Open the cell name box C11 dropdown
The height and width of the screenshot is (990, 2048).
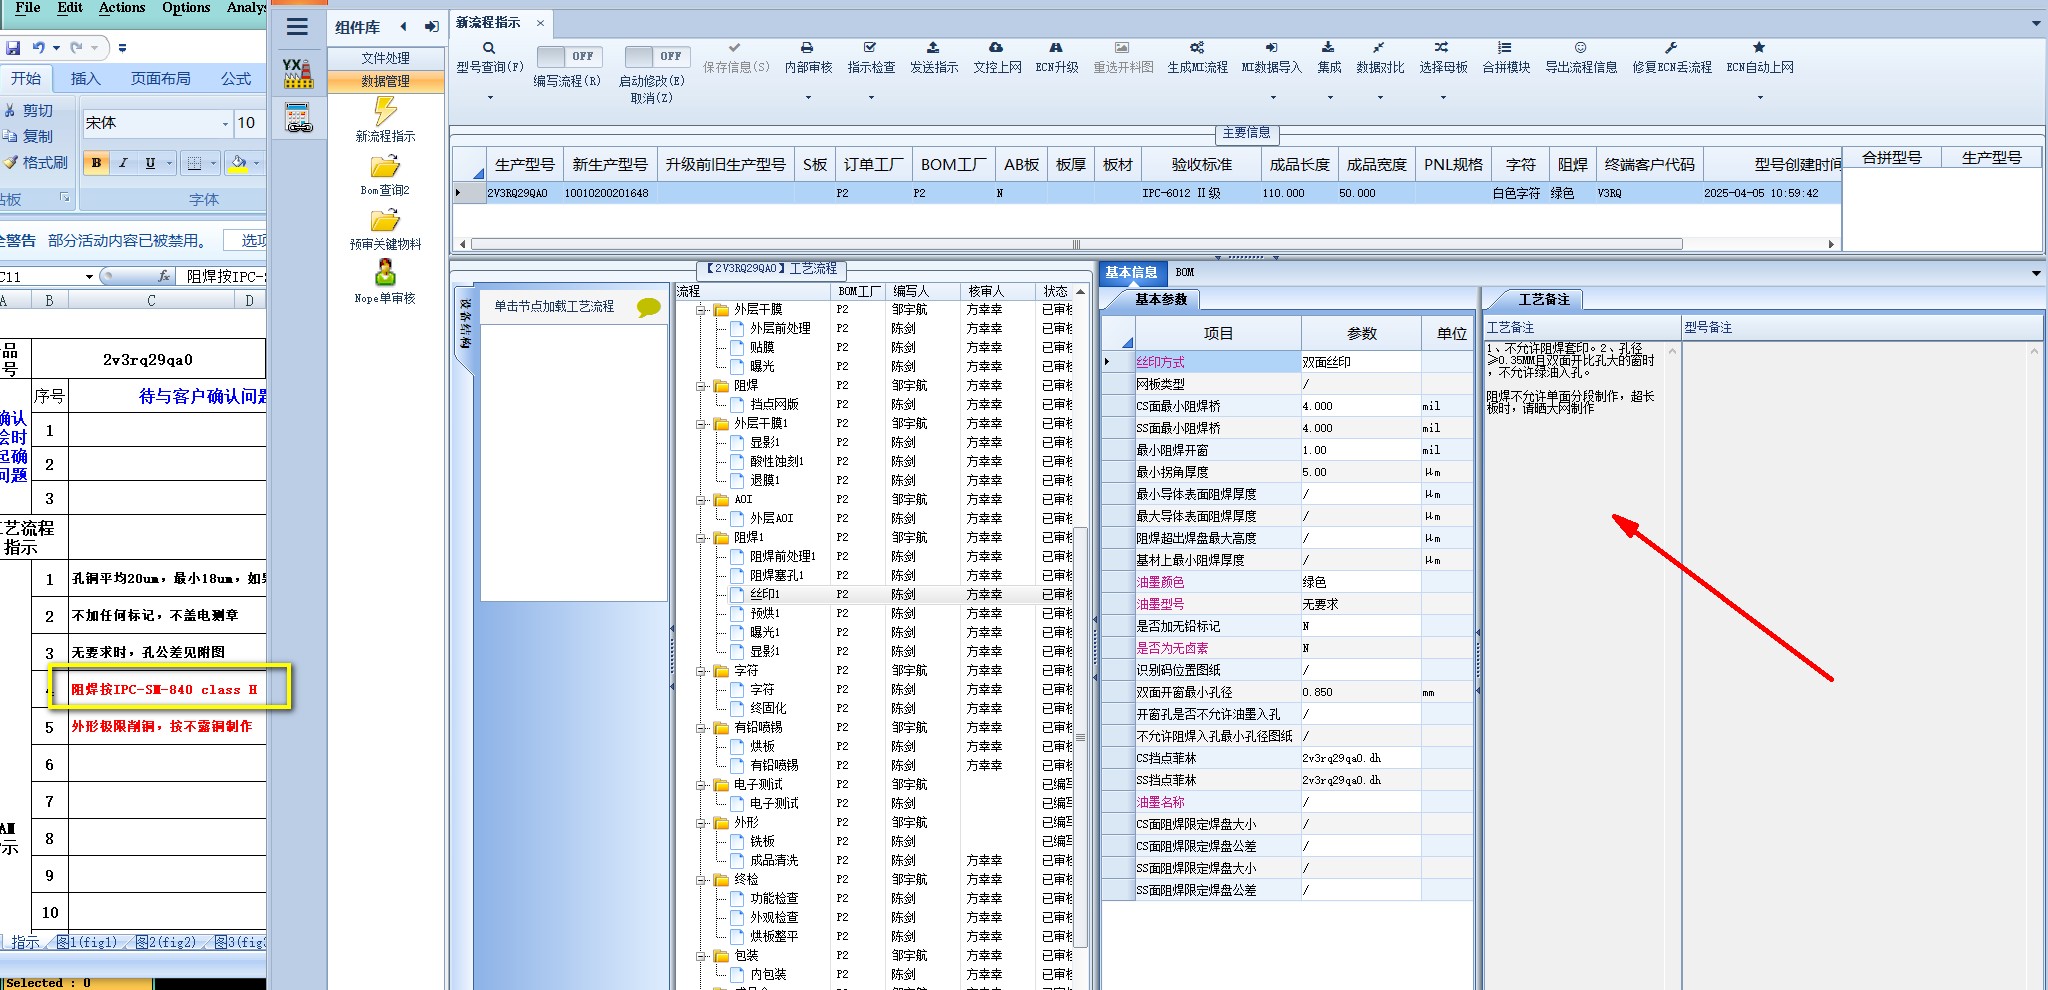tap(89, 277)
